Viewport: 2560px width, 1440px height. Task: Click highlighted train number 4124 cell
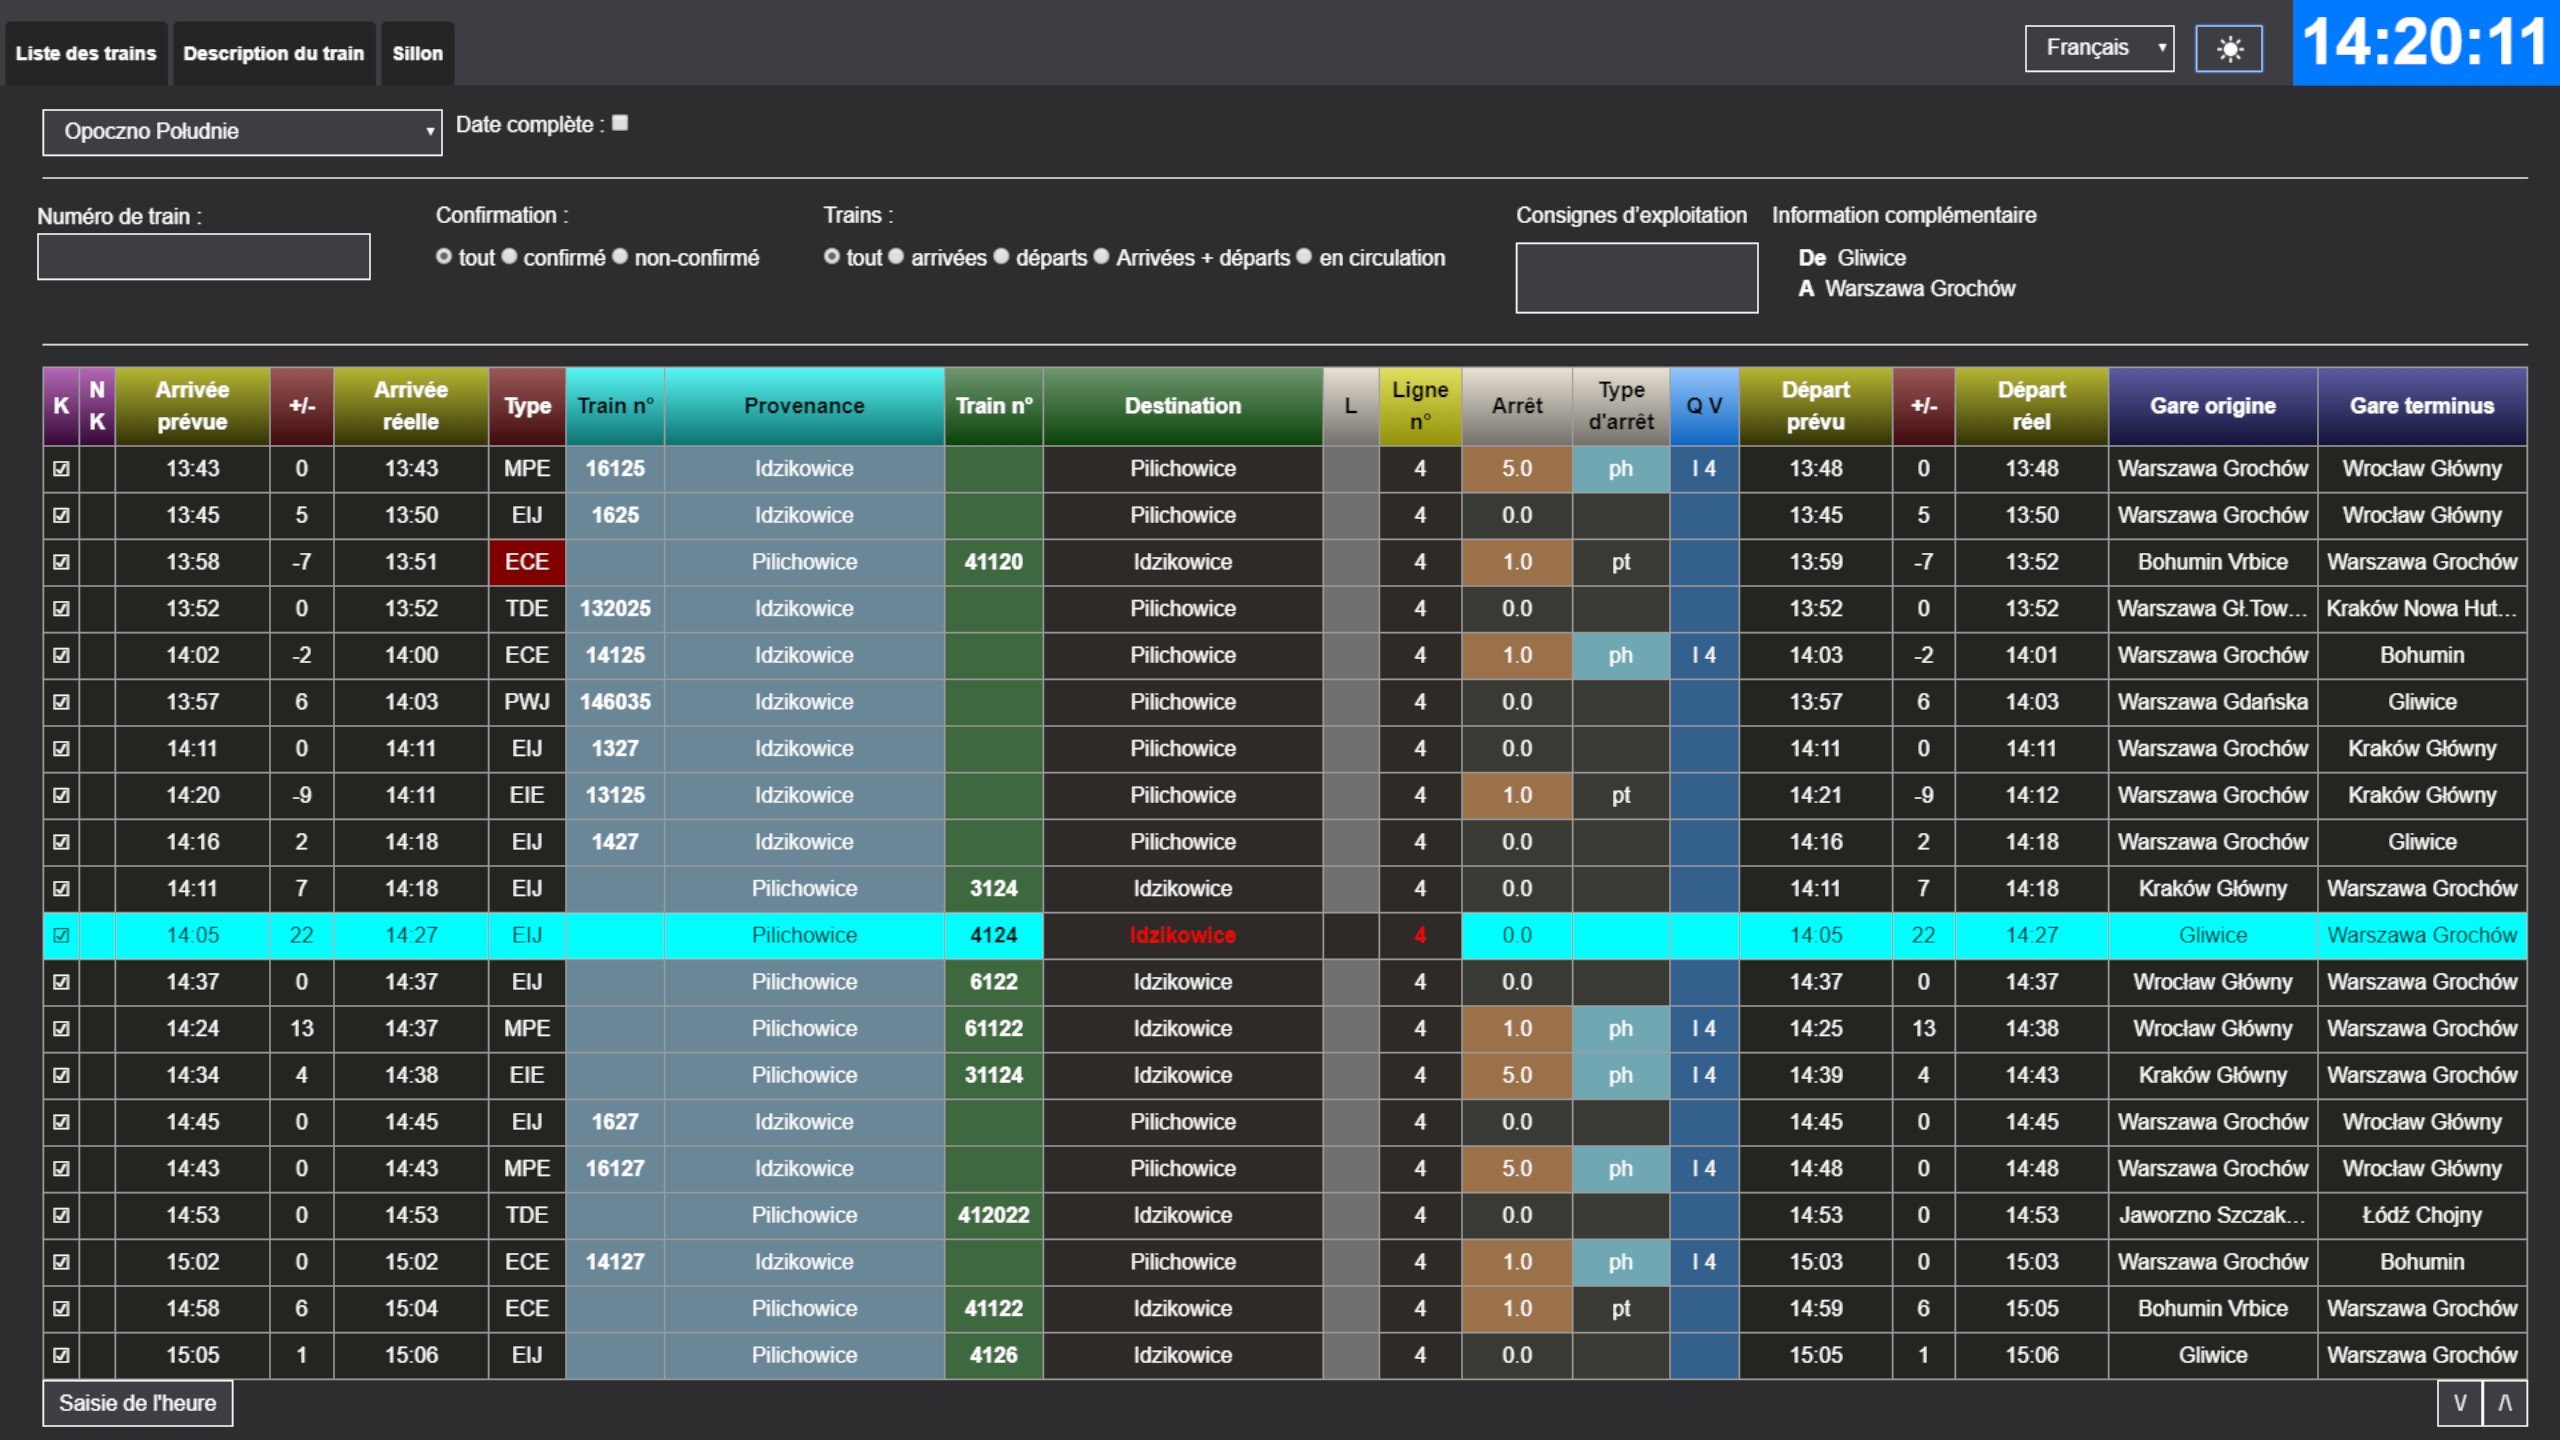993,935
